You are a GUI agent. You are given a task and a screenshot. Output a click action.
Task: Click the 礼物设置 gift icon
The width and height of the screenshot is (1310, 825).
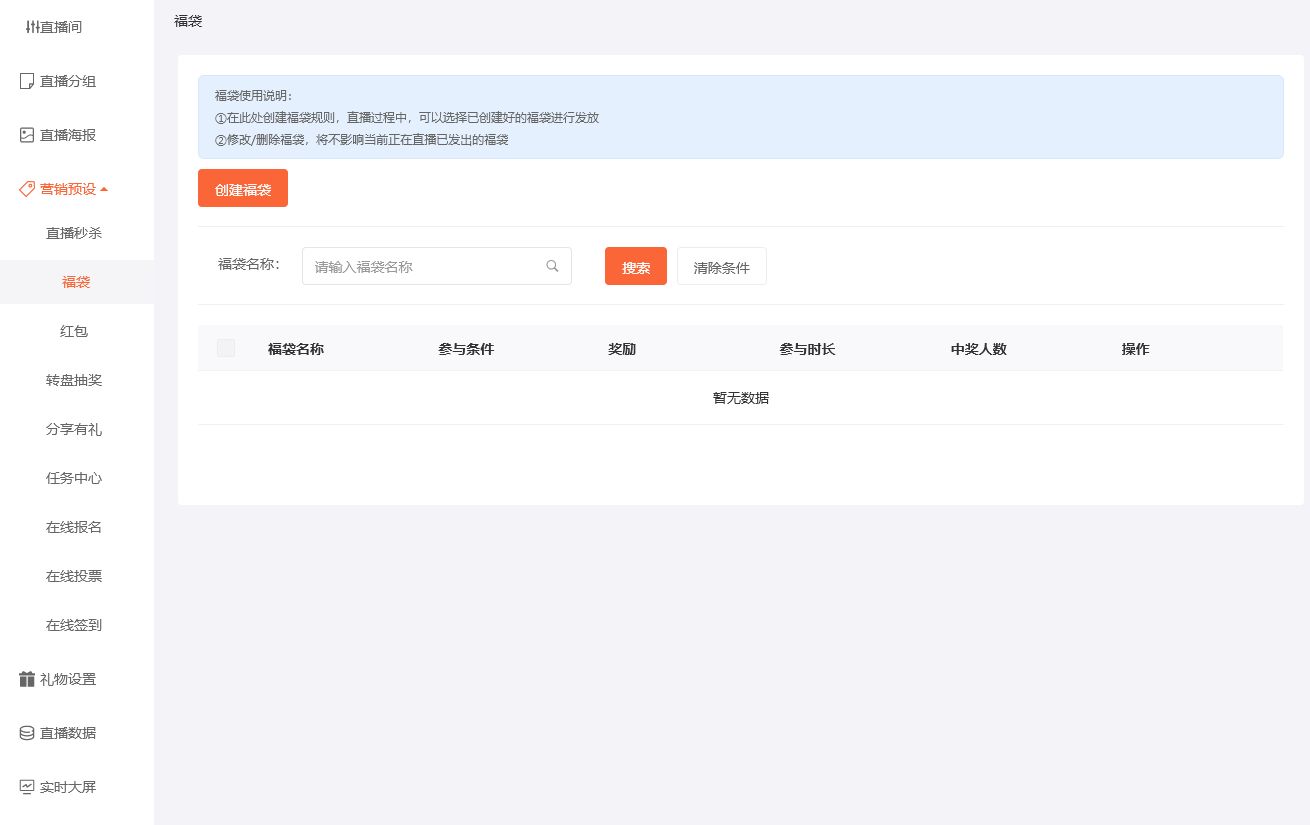(27, 679)
